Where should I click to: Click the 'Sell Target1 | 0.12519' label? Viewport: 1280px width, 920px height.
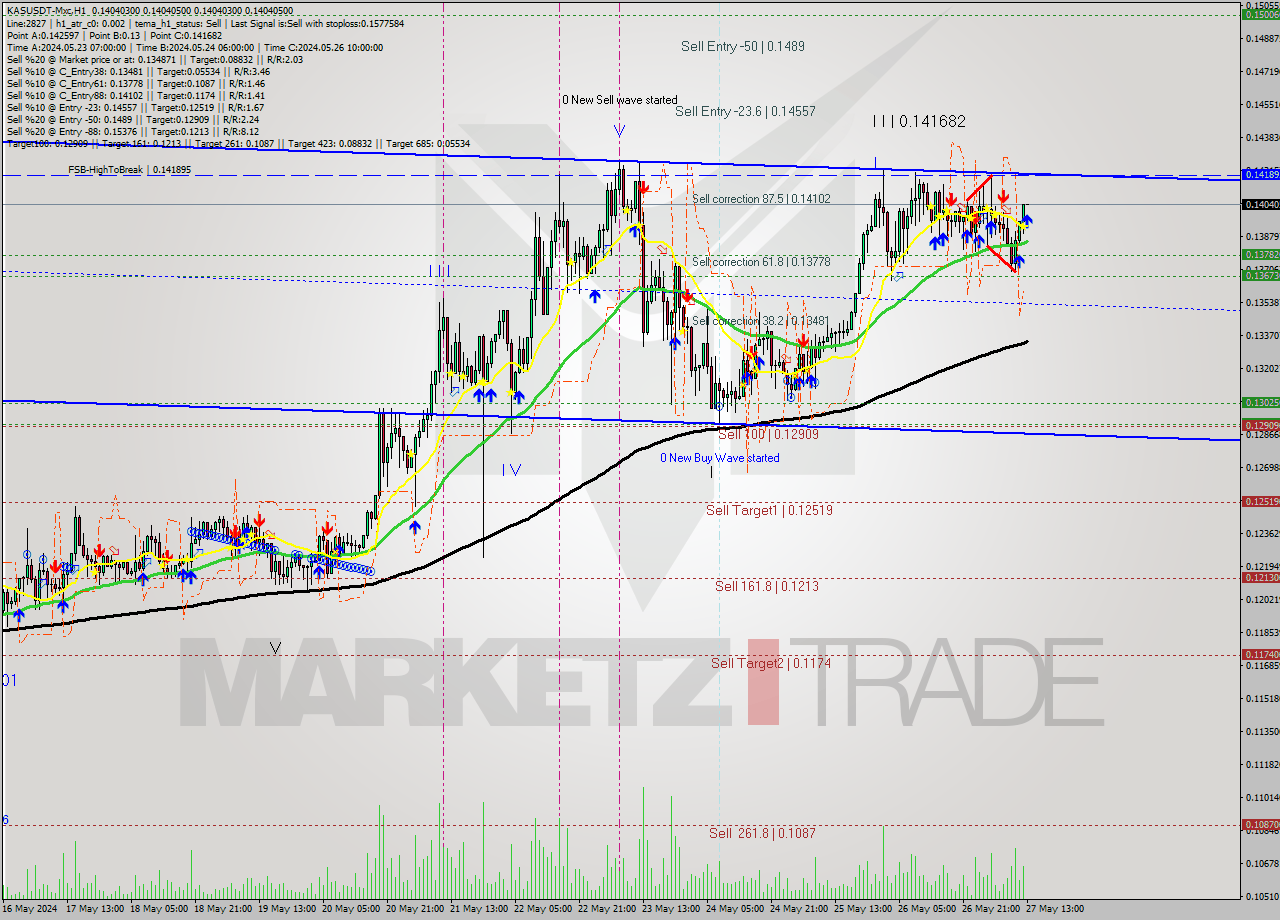pyautogui.click(x=769, y=510)
